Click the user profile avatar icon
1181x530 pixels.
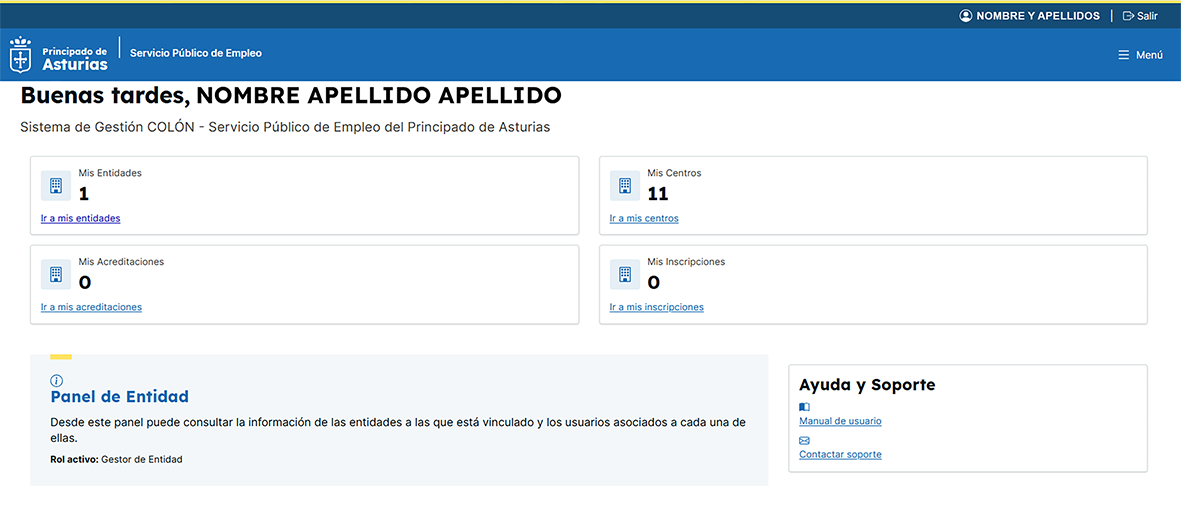(x=965, y=16)
